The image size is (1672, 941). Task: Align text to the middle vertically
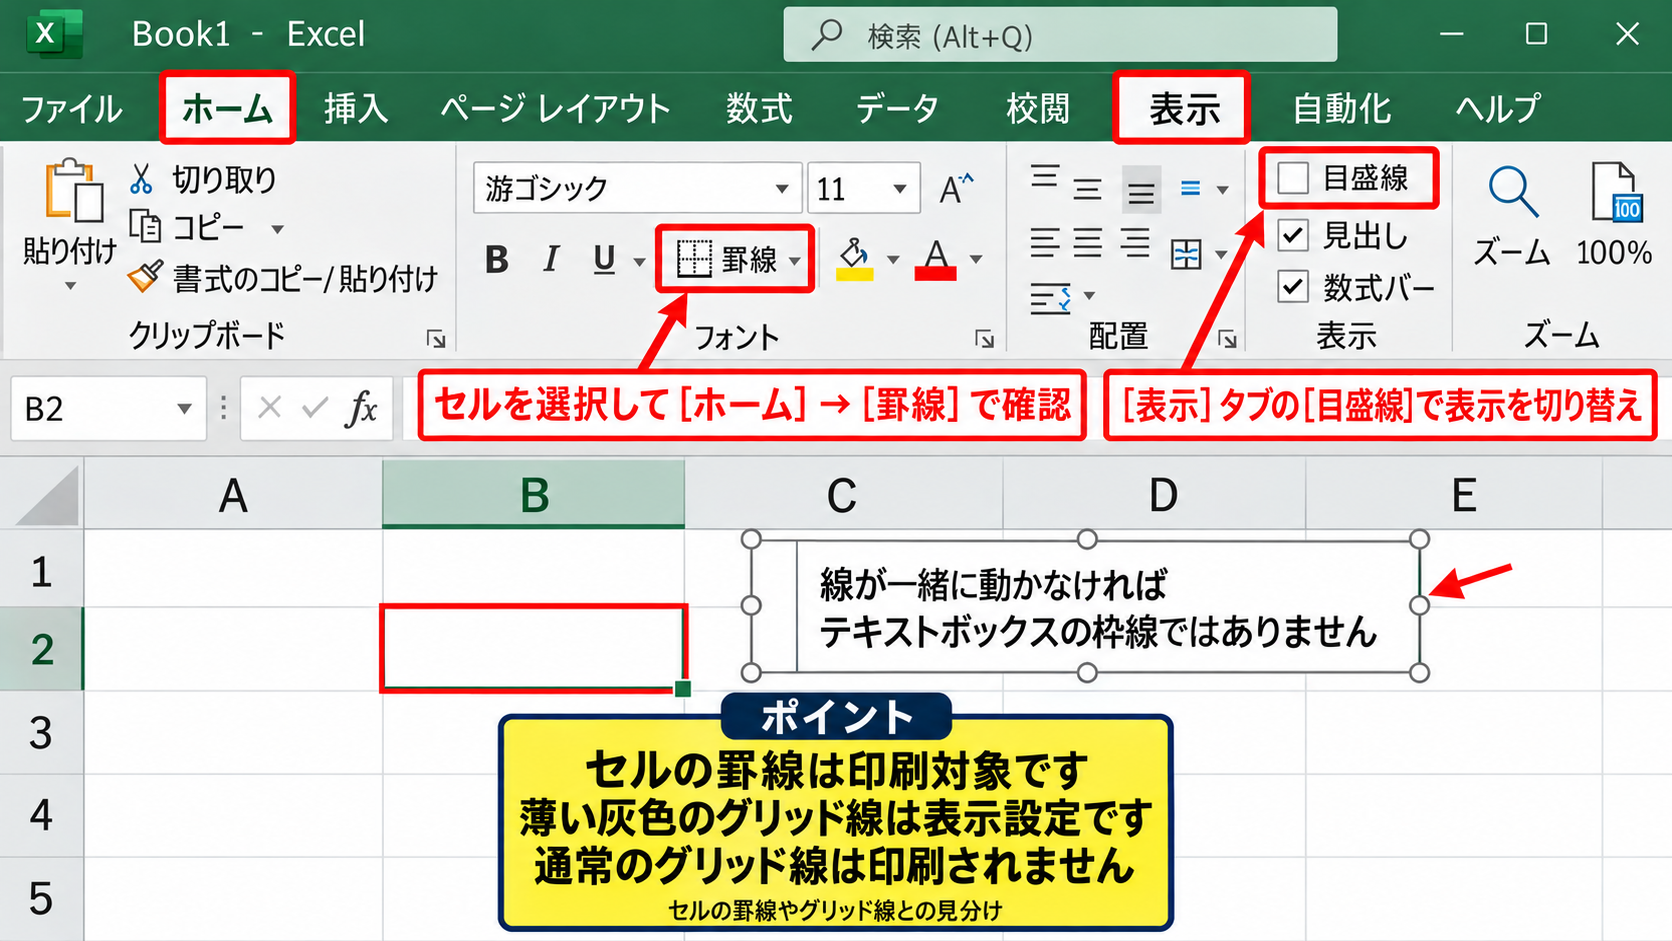pos(1088,188)
